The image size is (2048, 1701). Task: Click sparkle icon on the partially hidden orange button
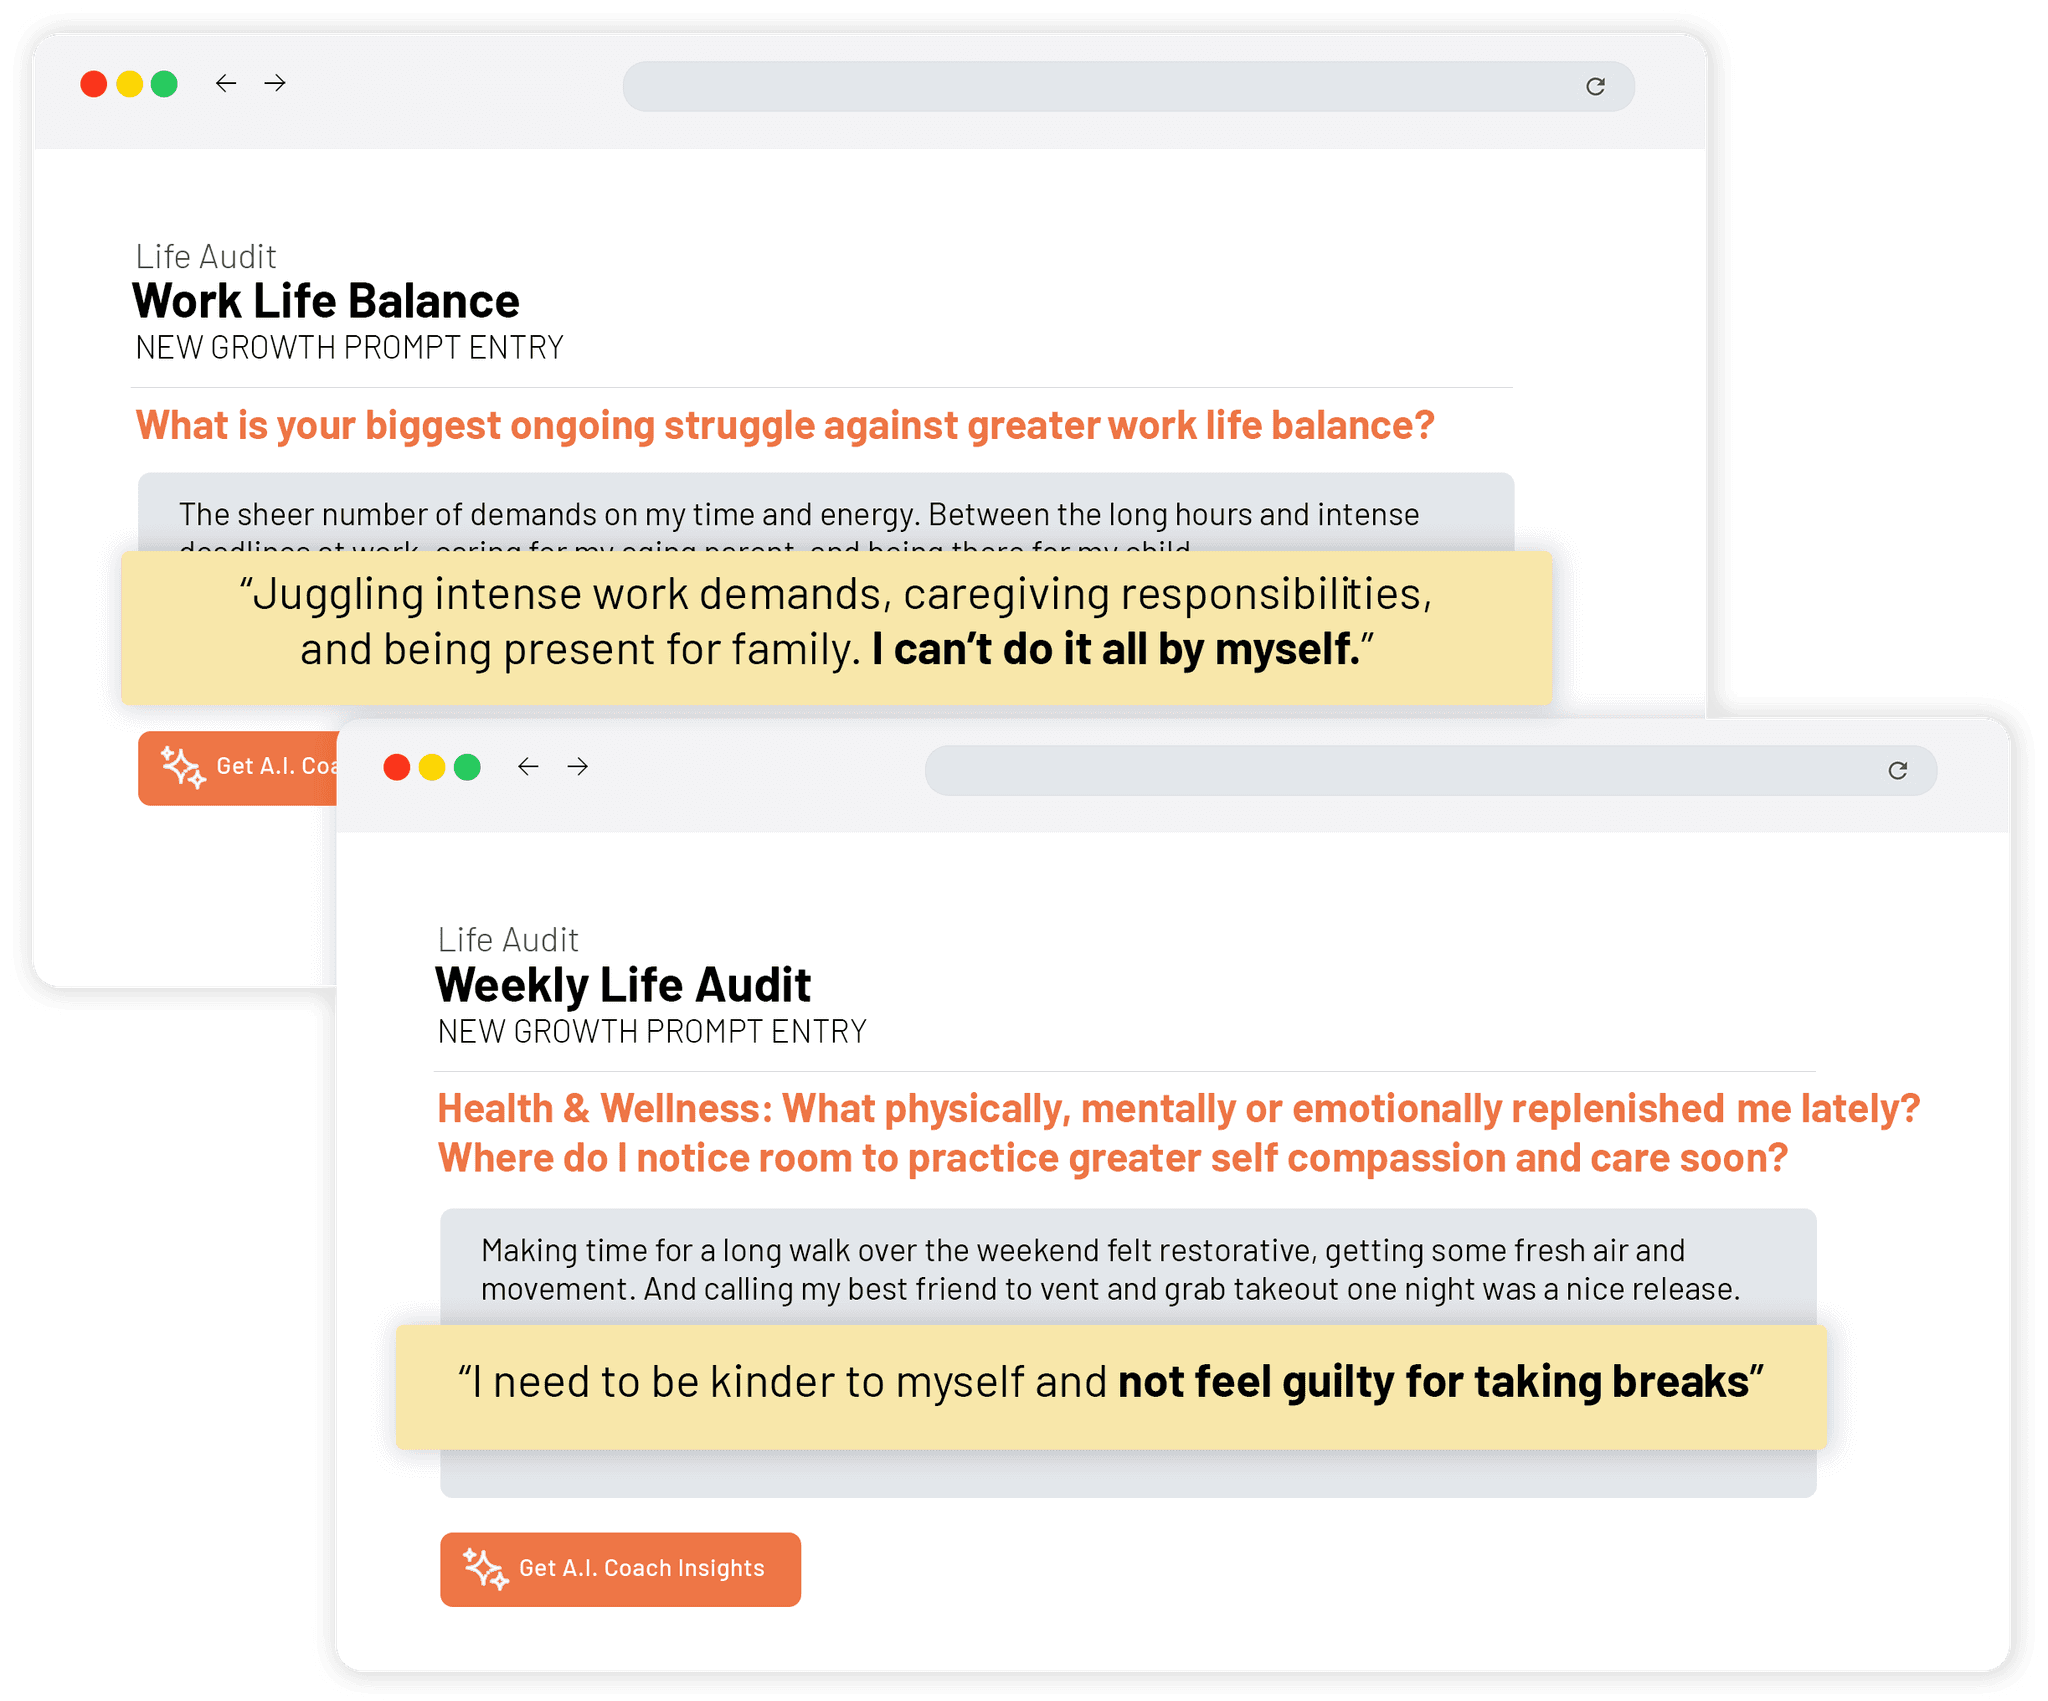(x=183, y=767)
